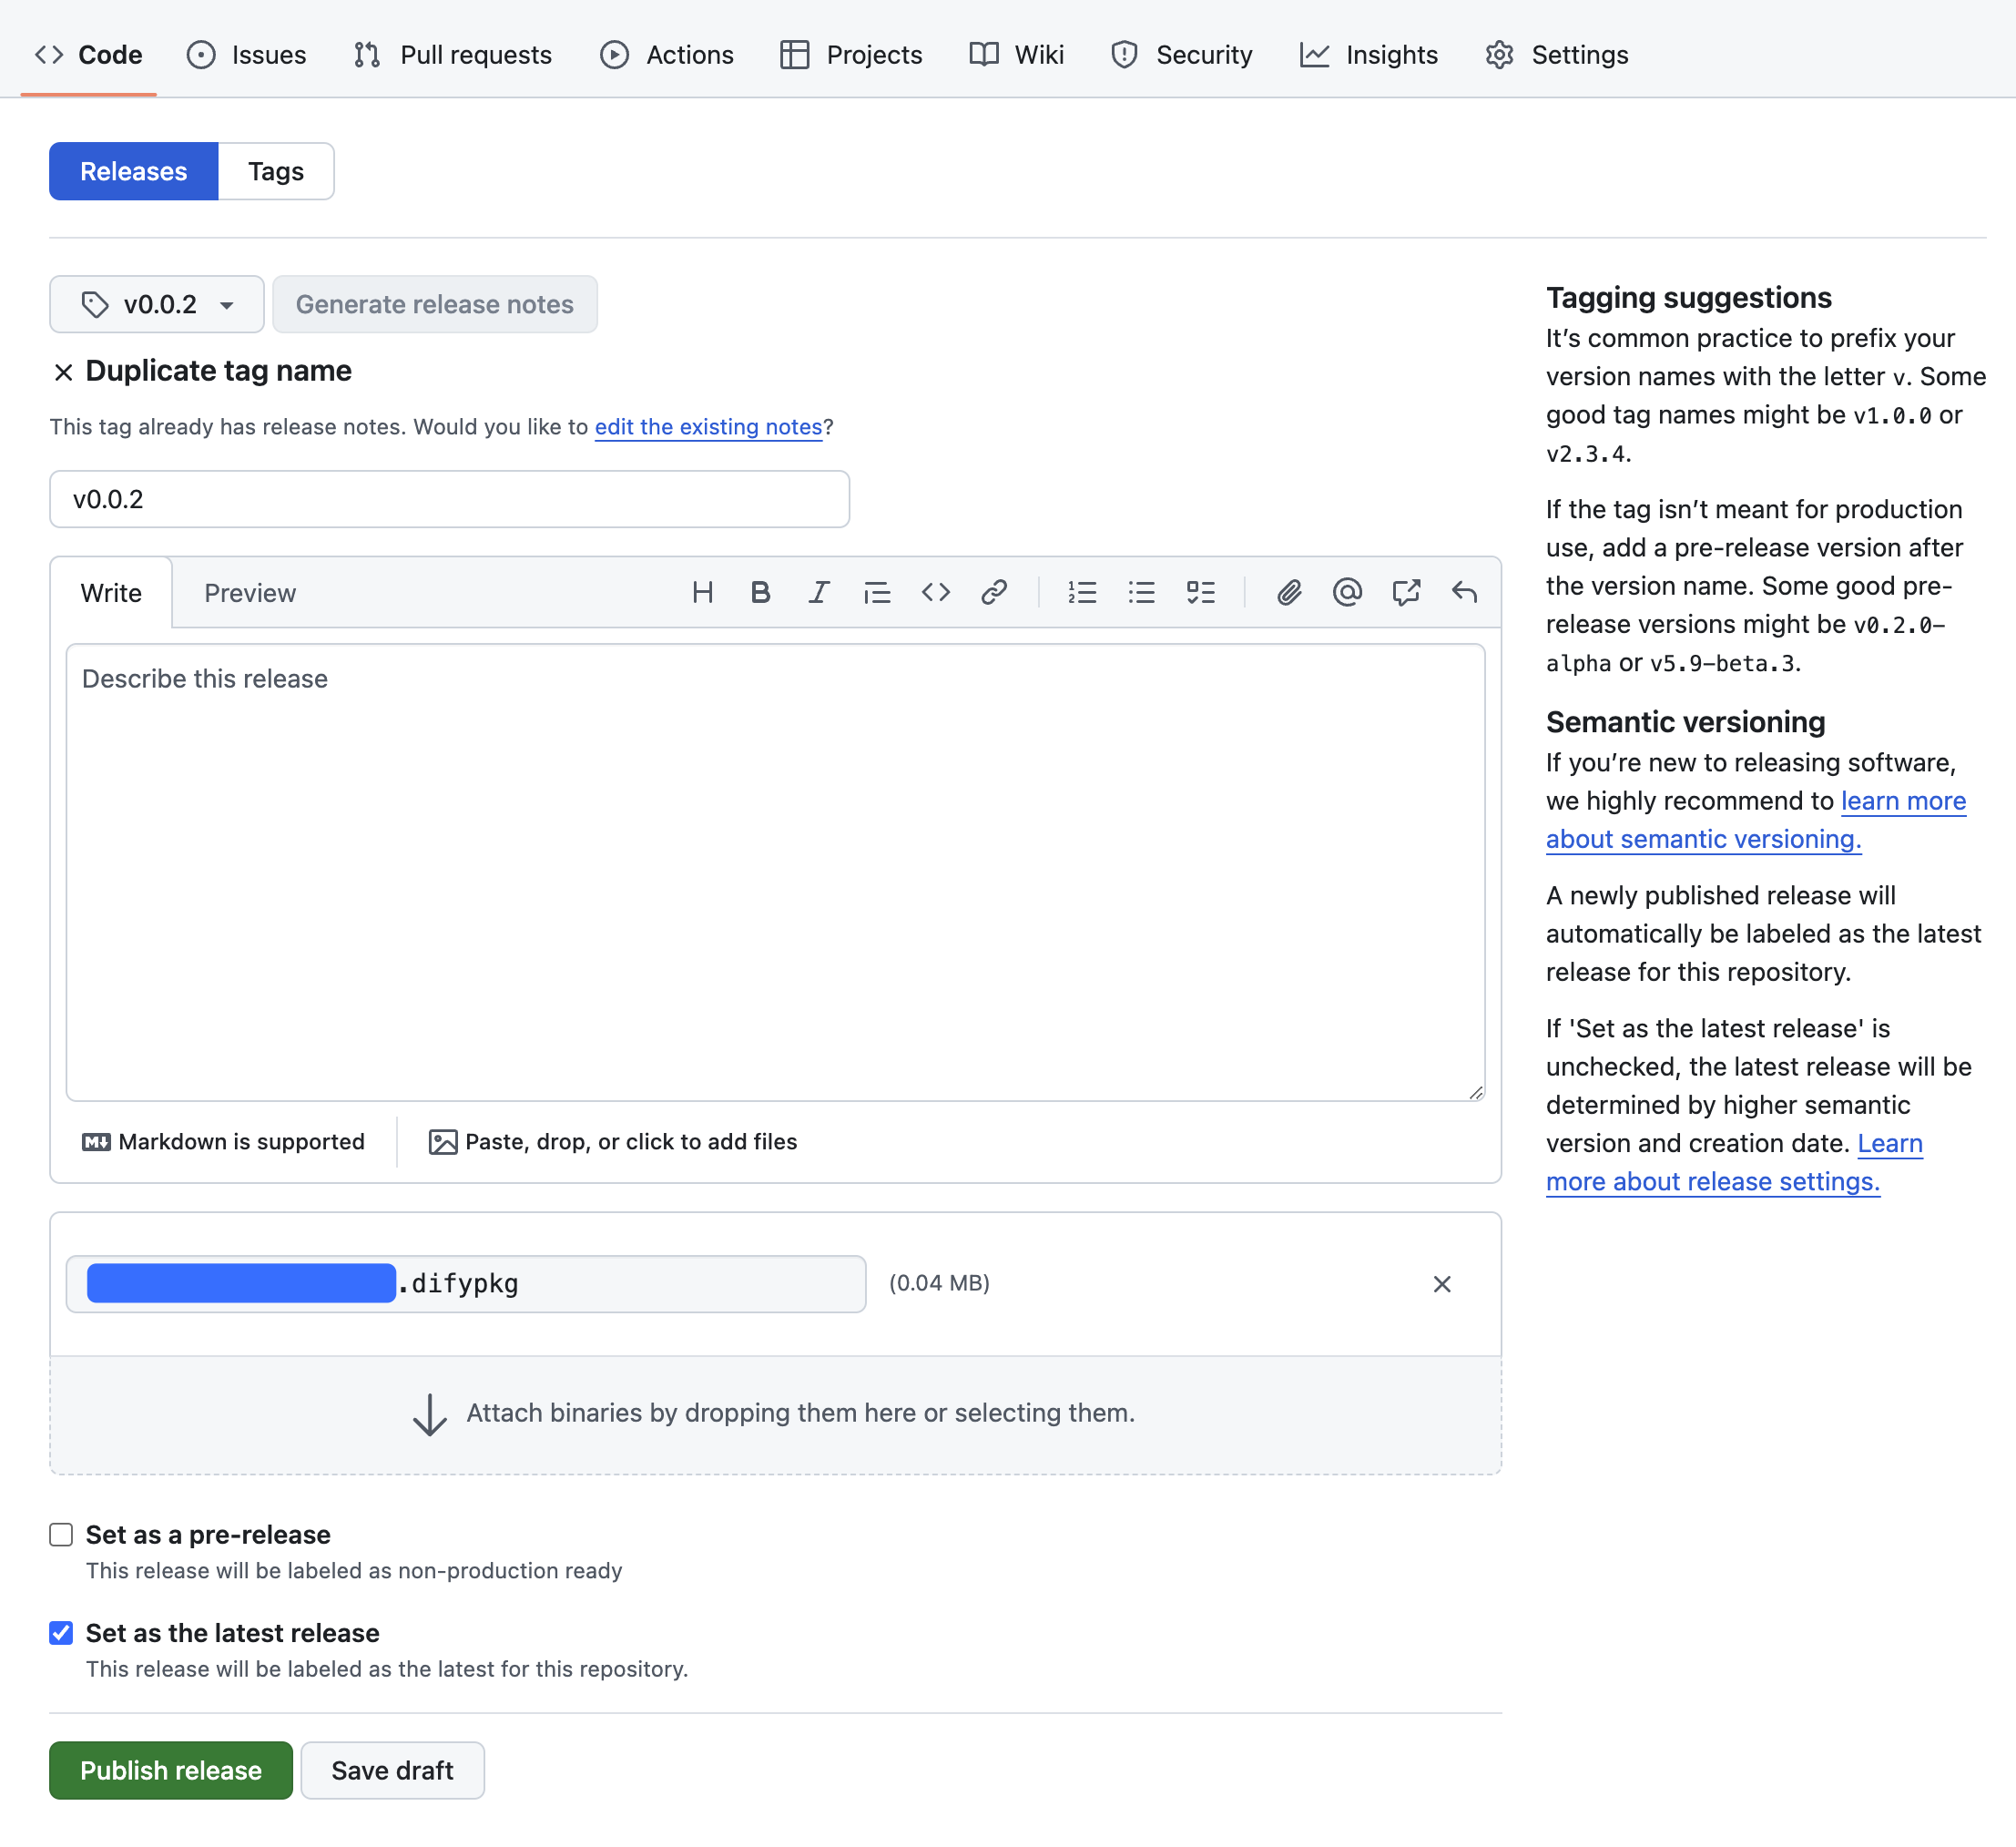Follow the edit the existing notes link
The width and height of the screenshot is (2016, 1847).
(708, 427)
